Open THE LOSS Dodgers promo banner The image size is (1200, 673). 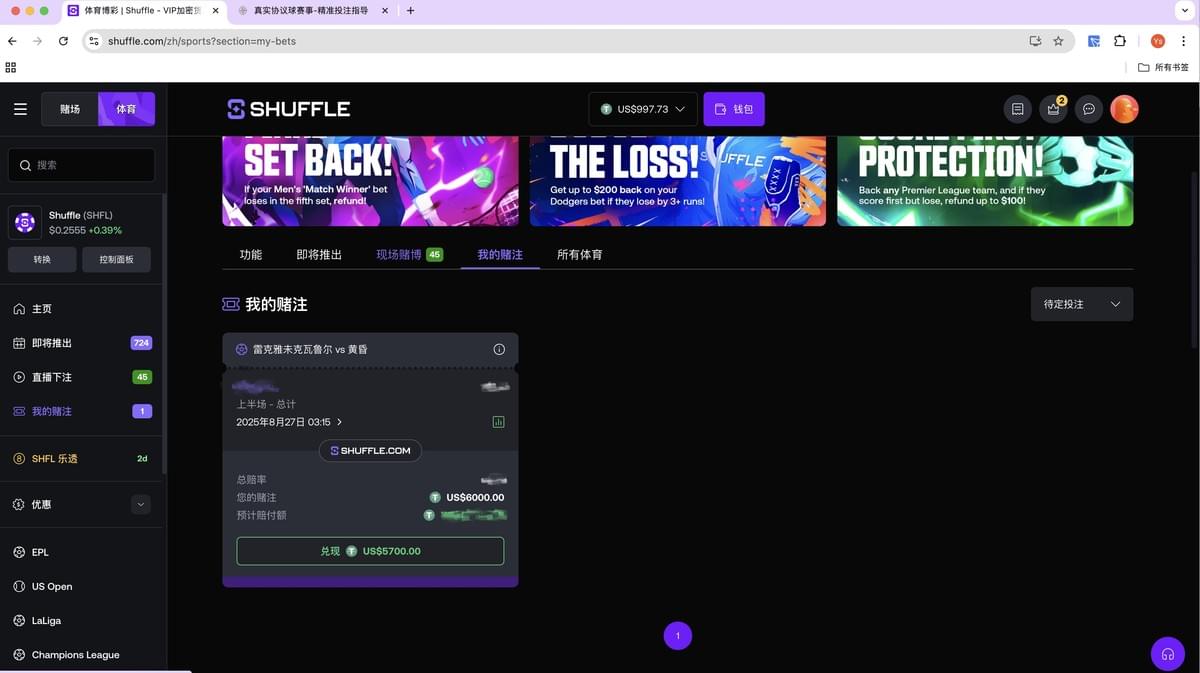(678, 181)
